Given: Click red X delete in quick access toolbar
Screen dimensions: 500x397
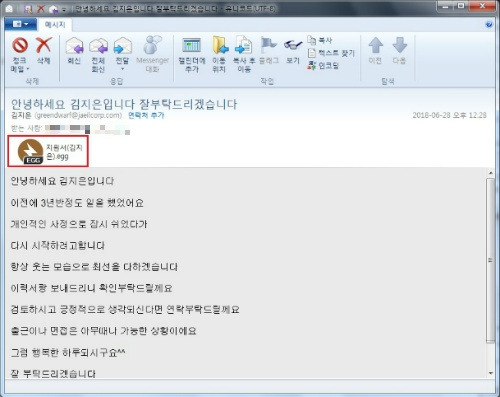Looking at the screenshot, I should 41,9.
